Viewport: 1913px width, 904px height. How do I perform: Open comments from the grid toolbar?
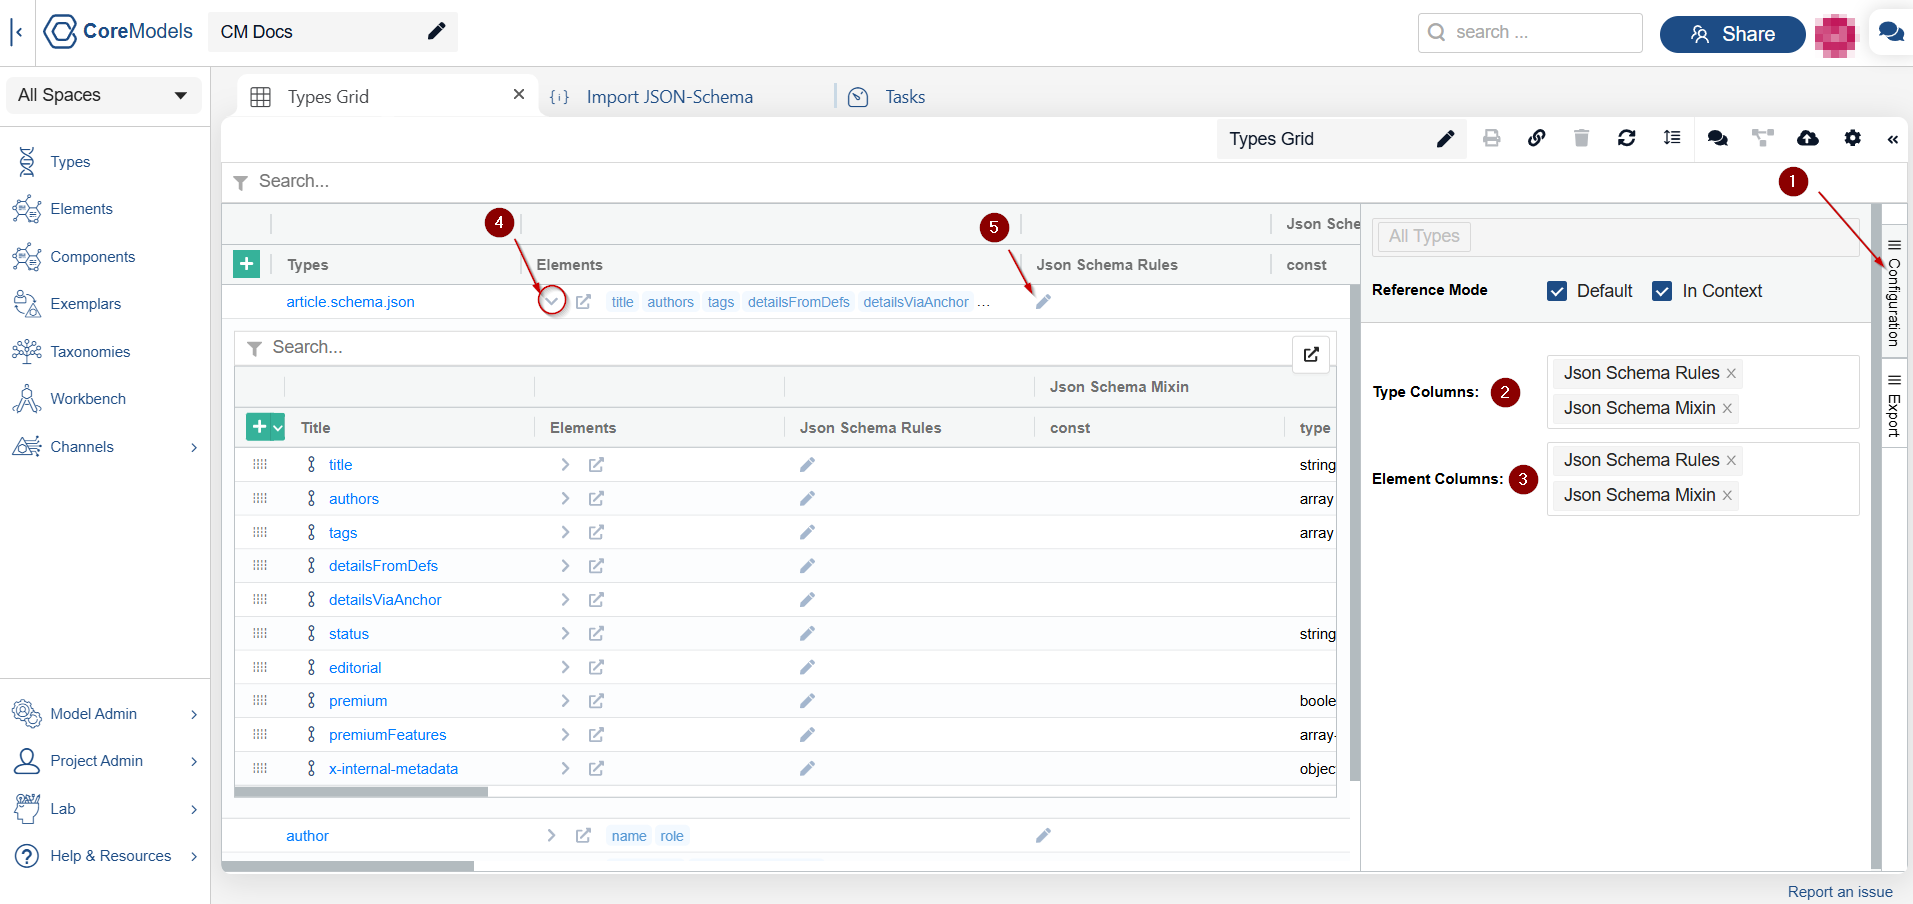coord(1717,138)
